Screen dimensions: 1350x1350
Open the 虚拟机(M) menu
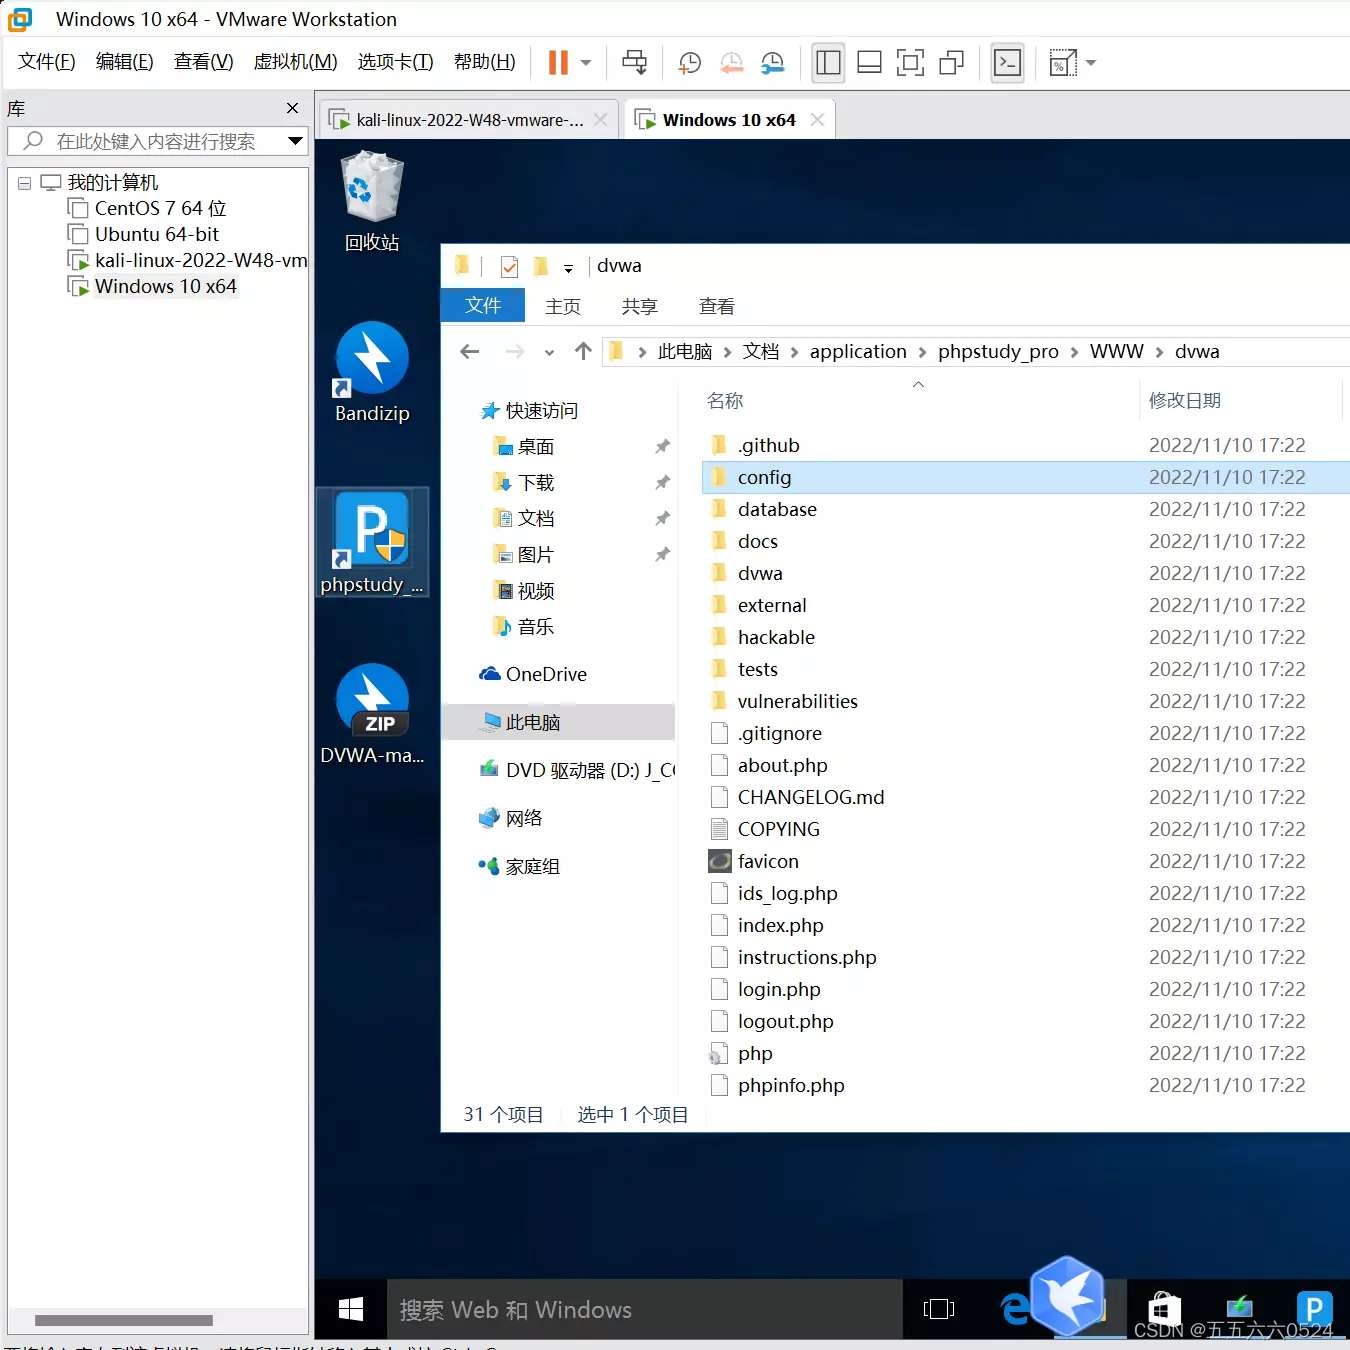coord(295,62)
